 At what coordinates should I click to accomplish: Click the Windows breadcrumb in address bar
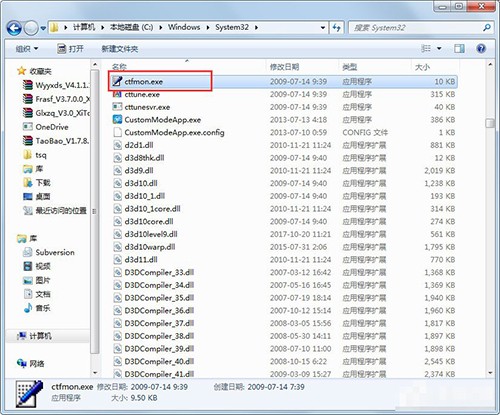pos(184,27)
